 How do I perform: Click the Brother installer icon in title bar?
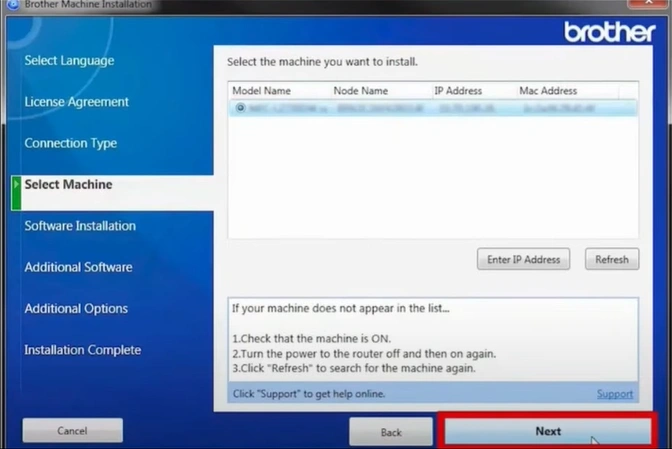tap(11, 5)
